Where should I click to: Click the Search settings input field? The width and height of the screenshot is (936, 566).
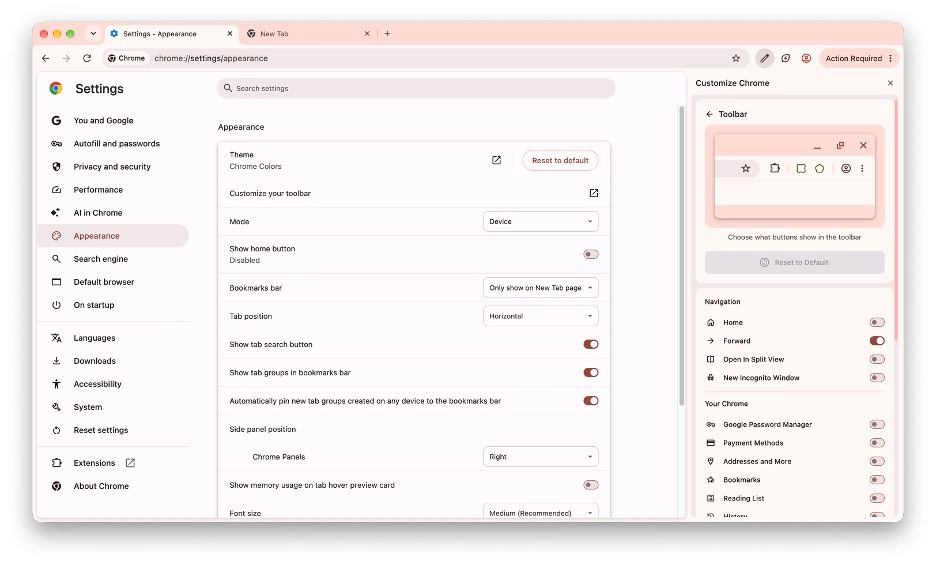tap(416, 88)
